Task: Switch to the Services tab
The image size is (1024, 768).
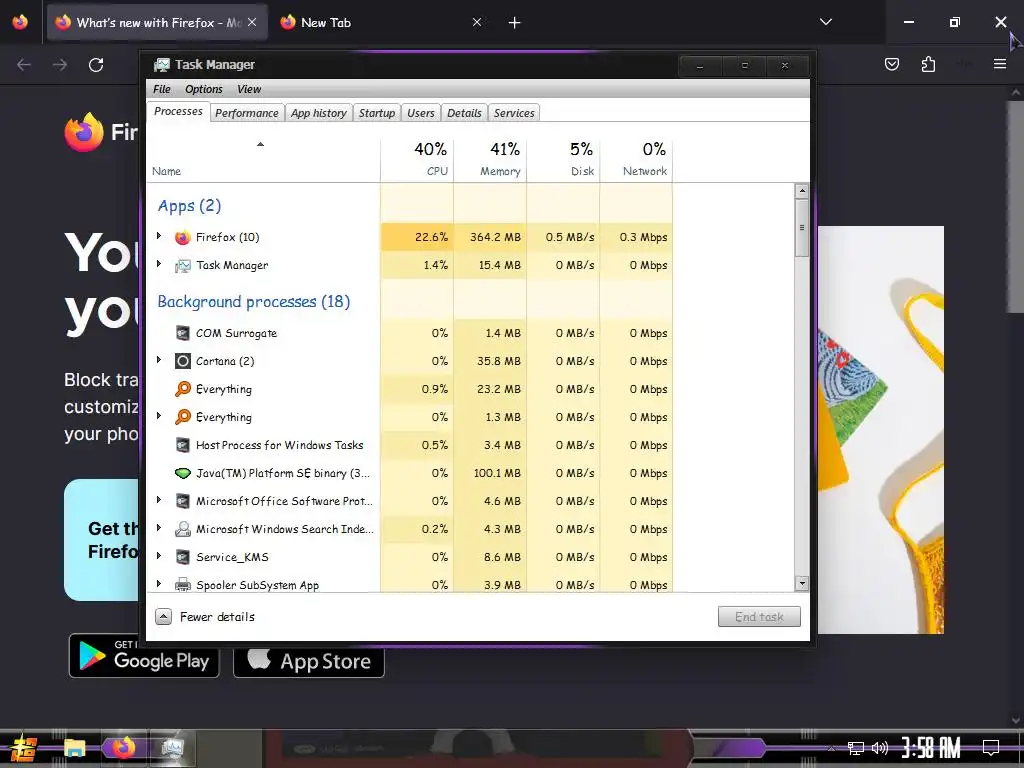Action: pyautogui.click(x=514, y=113)
